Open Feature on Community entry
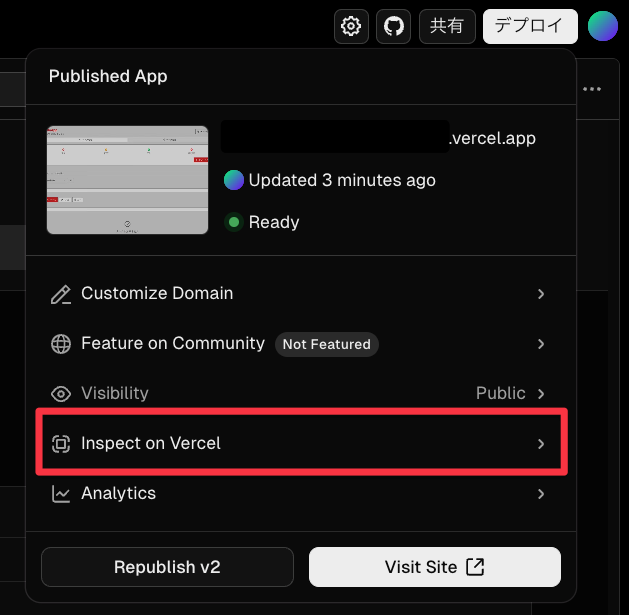629x615 pixels. [x=301, y=344]
